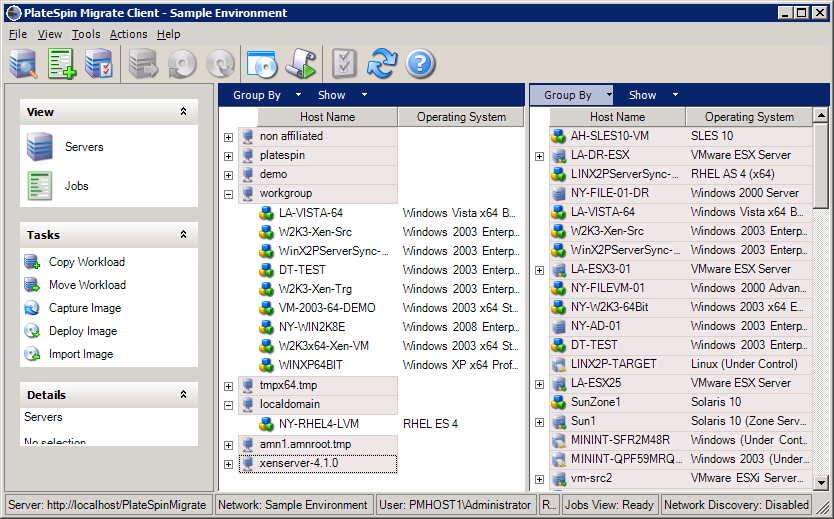This screenshot has width=834, height=519.
Task: Collapse the Tasks panel section
Action: (x=183, y=235)
